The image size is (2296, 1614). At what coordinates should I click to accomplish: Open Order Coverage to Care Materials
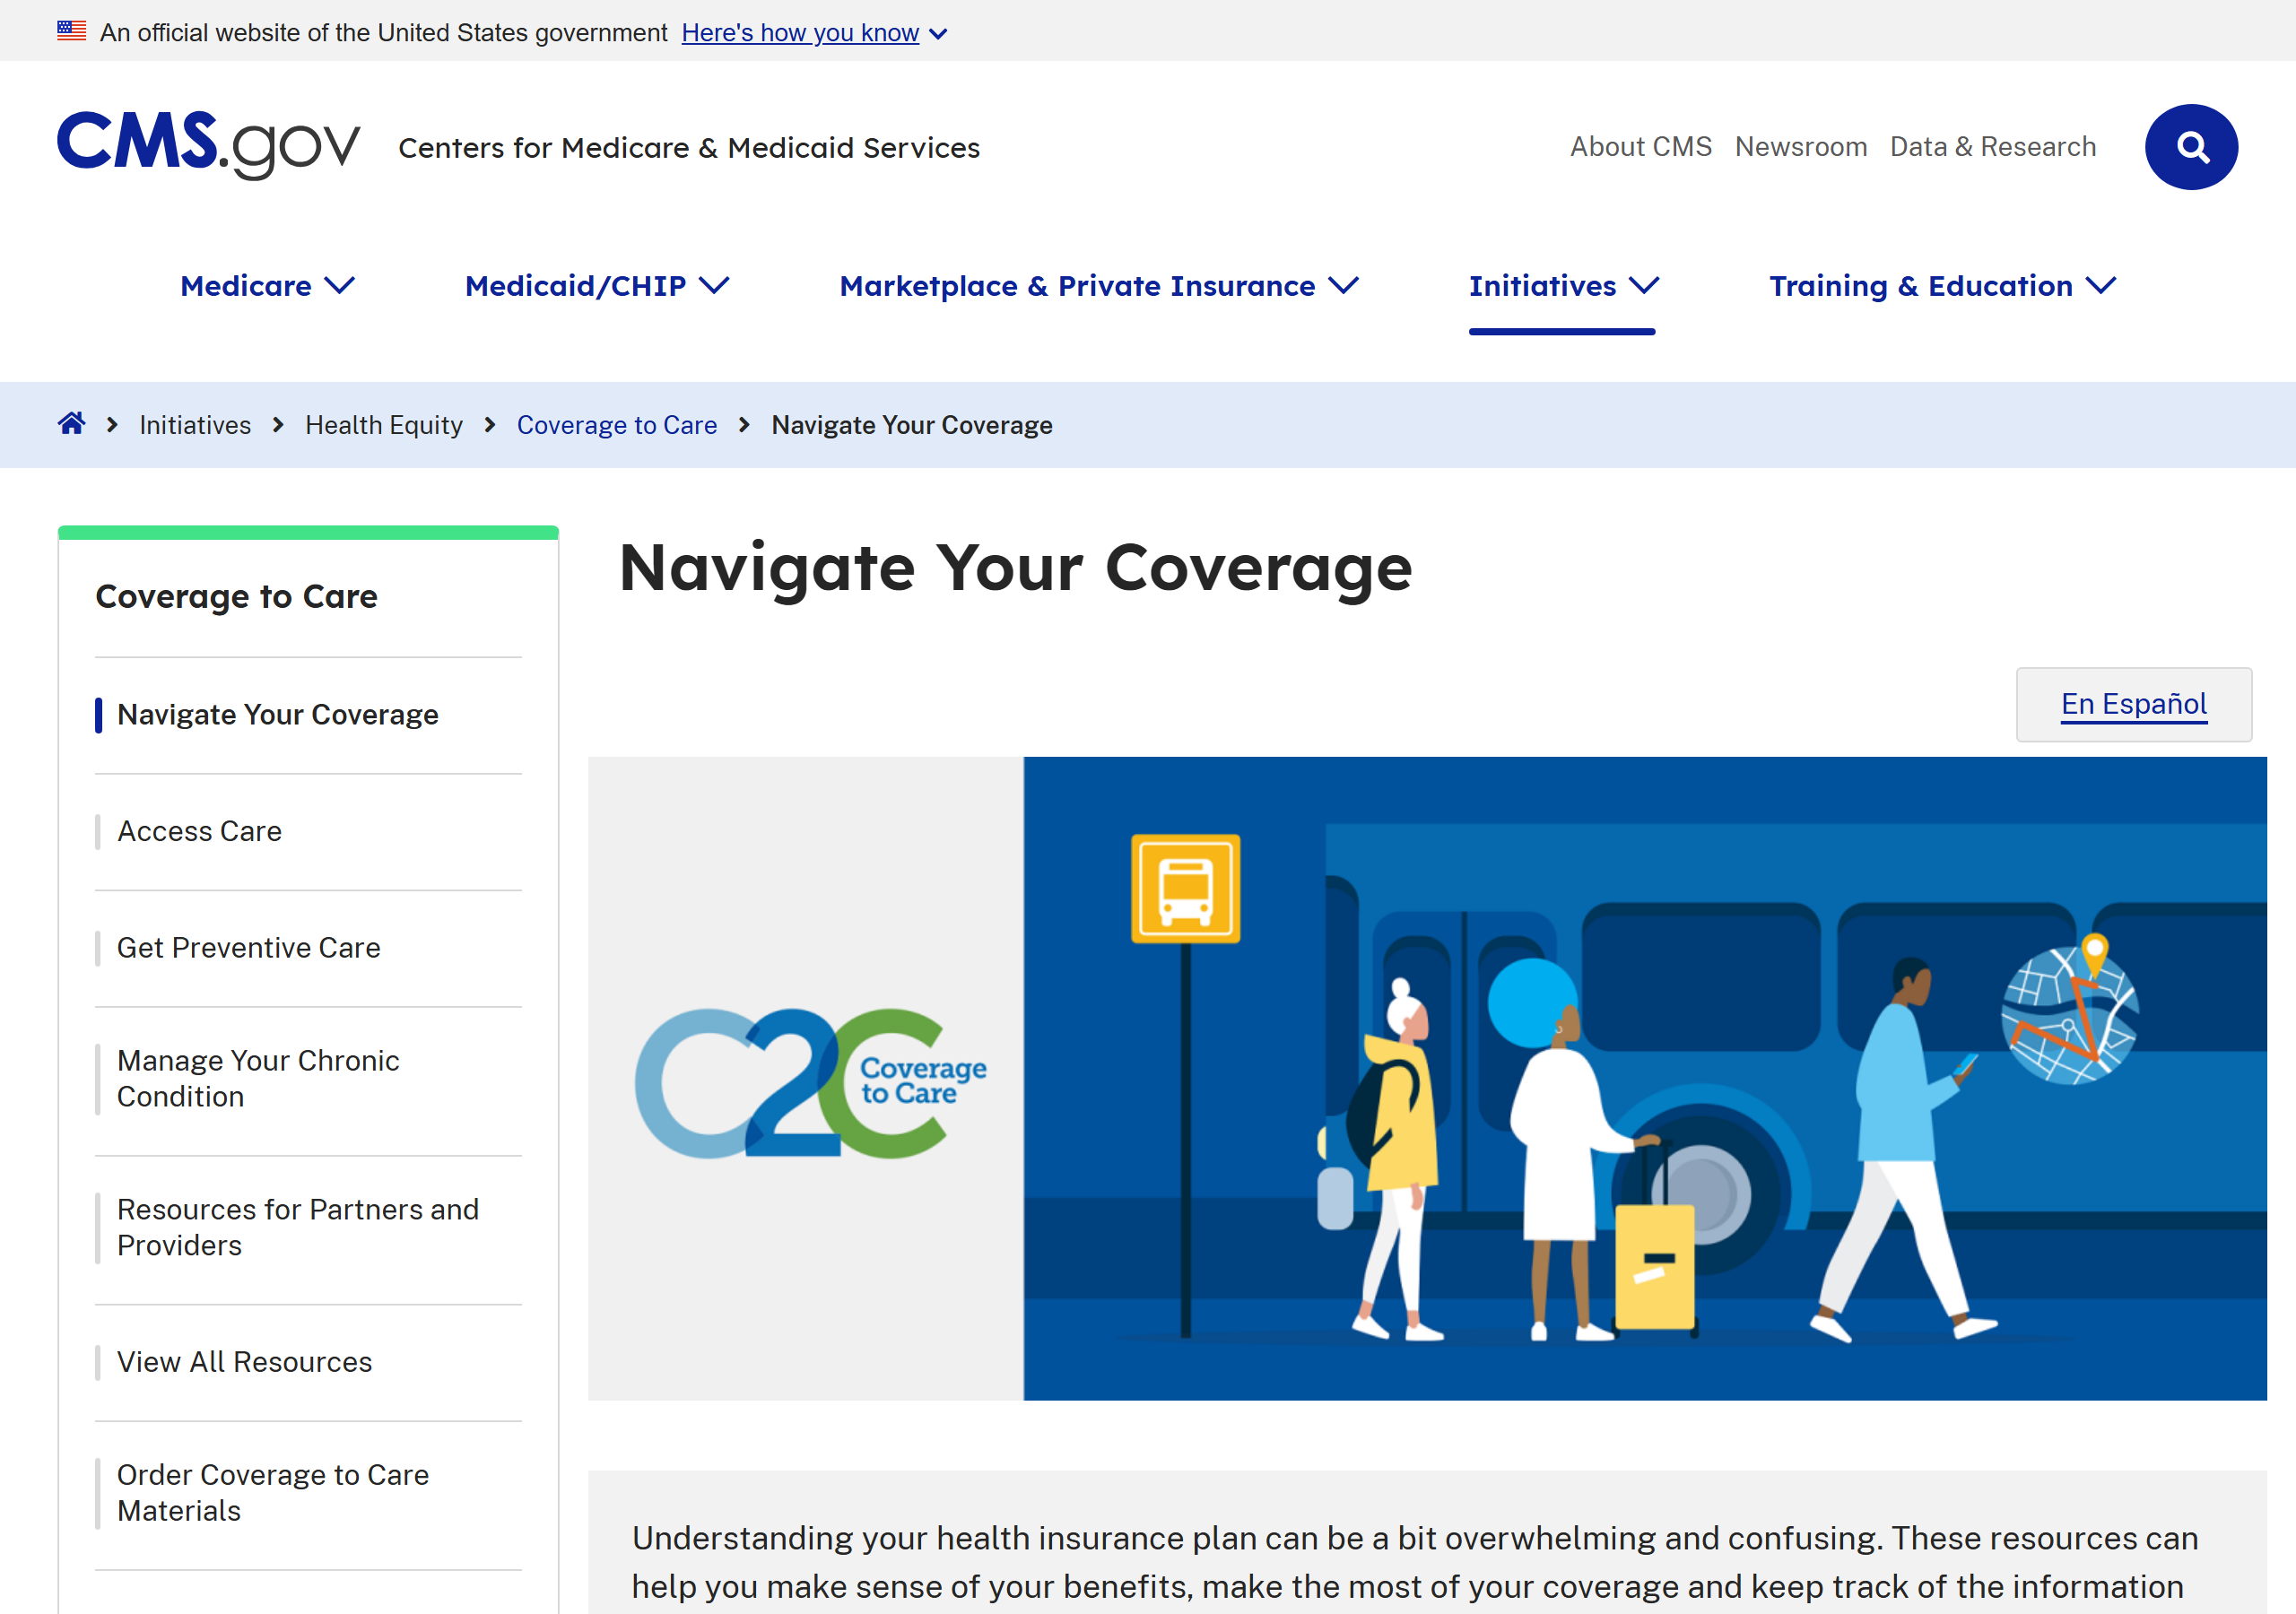click(272, 1493)
